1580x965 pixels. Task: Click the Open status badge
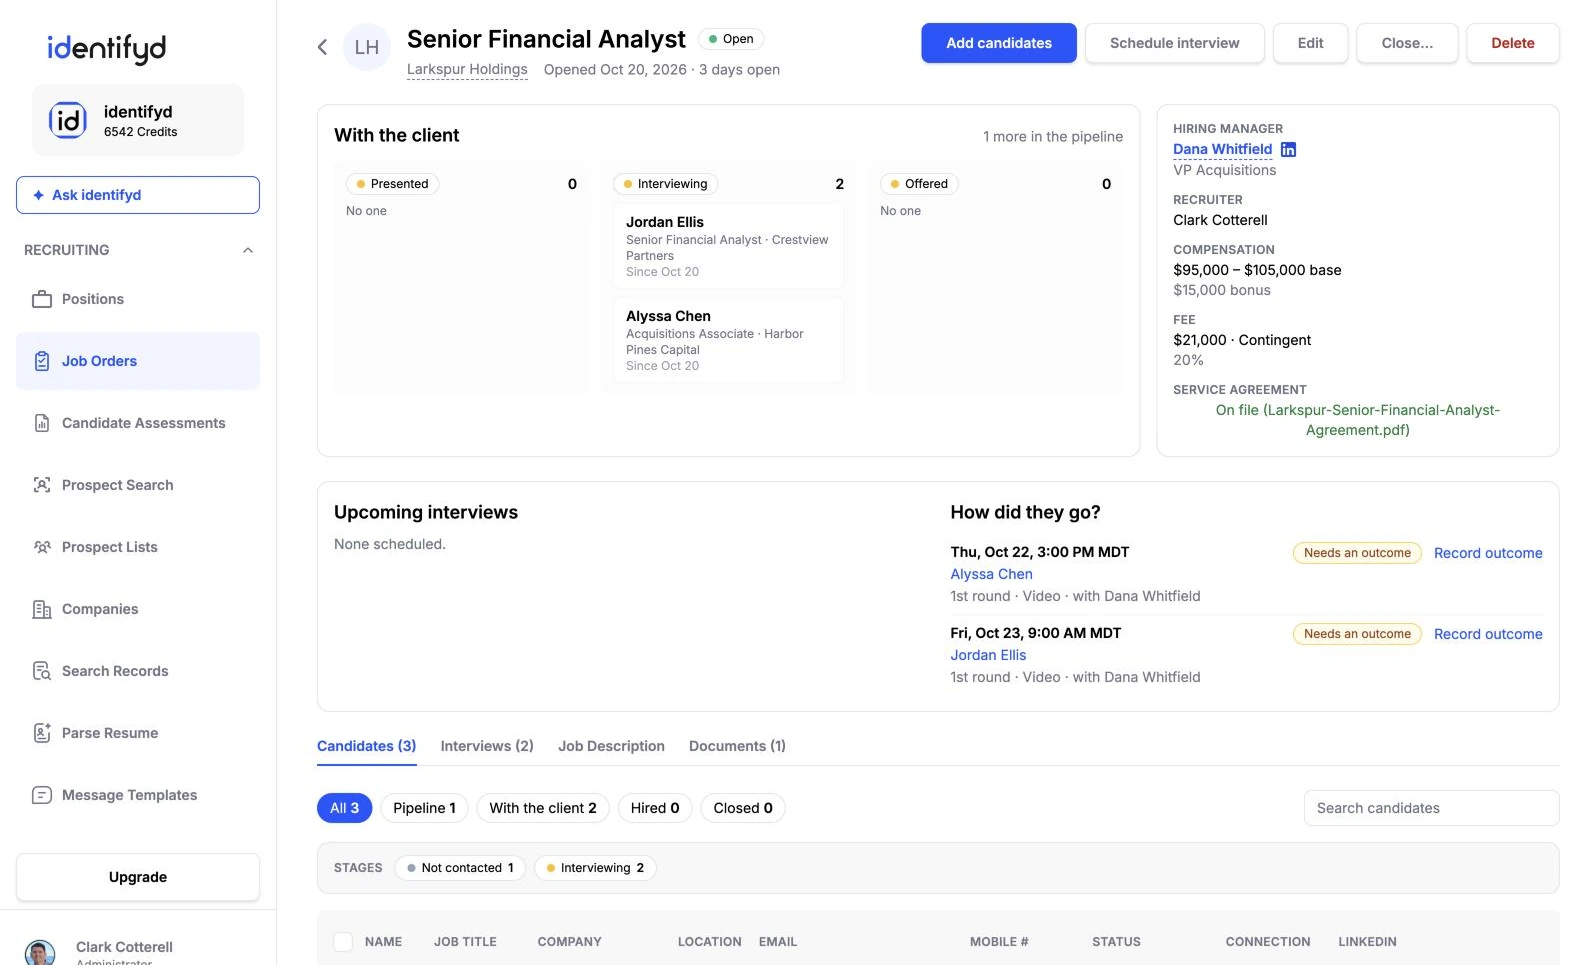(731, 39)
